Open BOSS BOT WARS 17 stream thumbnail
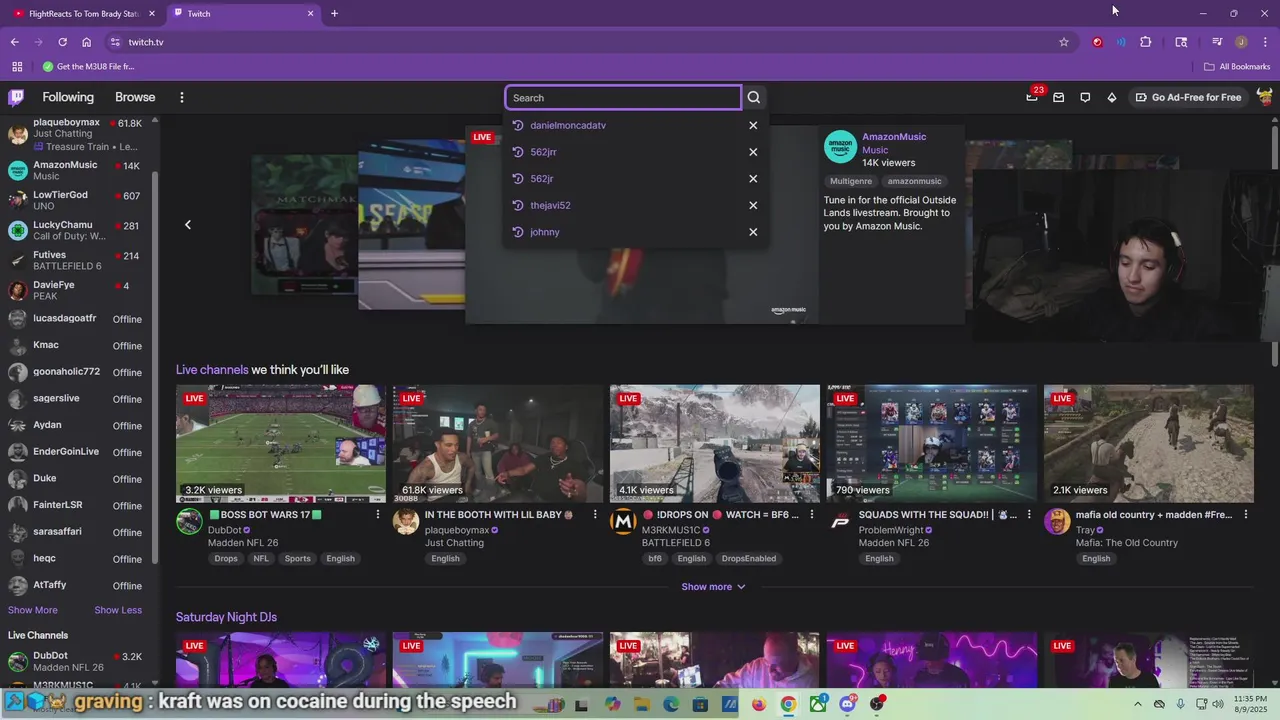Screen dimensions: 1280x720 click(x=281, y=444)
